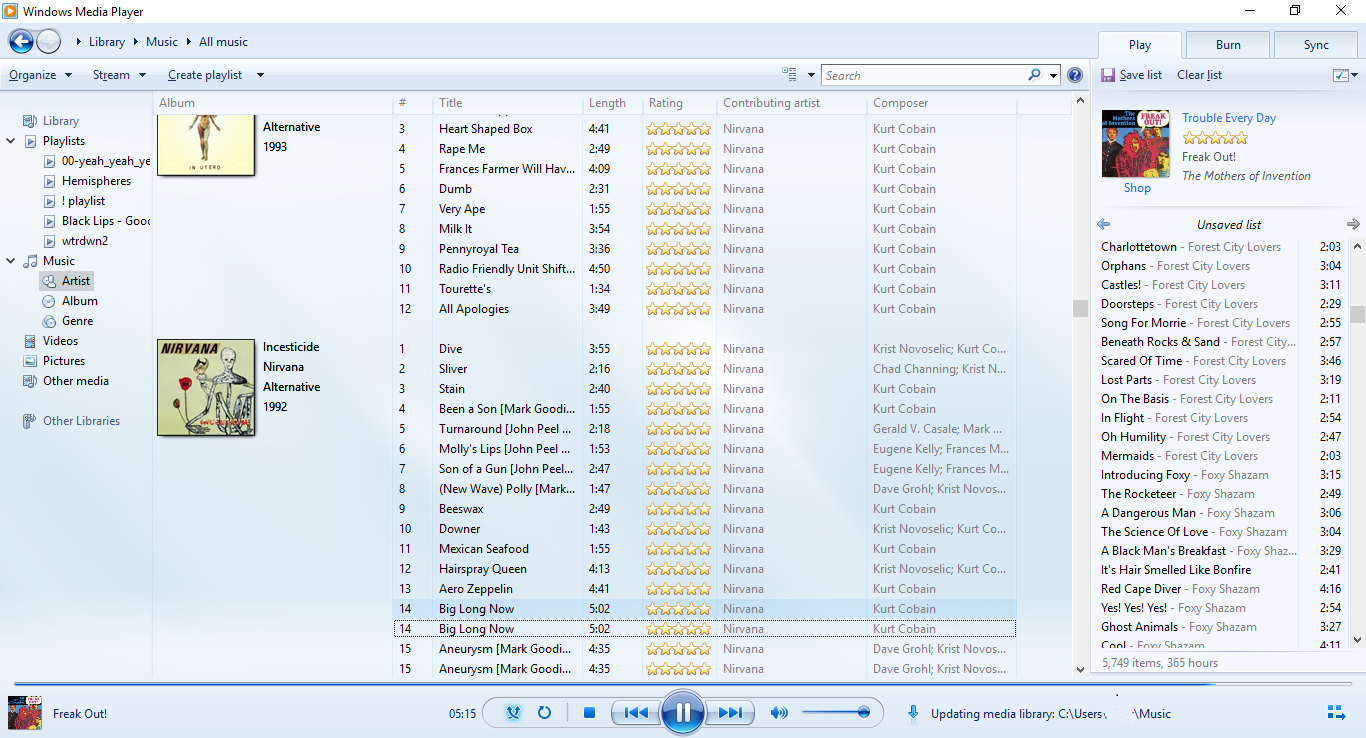Image resolution: width=1366 pixels, height=738 pixels.
Task: Click the Freak Out! album art in list pane
Action: [1135, 144]
